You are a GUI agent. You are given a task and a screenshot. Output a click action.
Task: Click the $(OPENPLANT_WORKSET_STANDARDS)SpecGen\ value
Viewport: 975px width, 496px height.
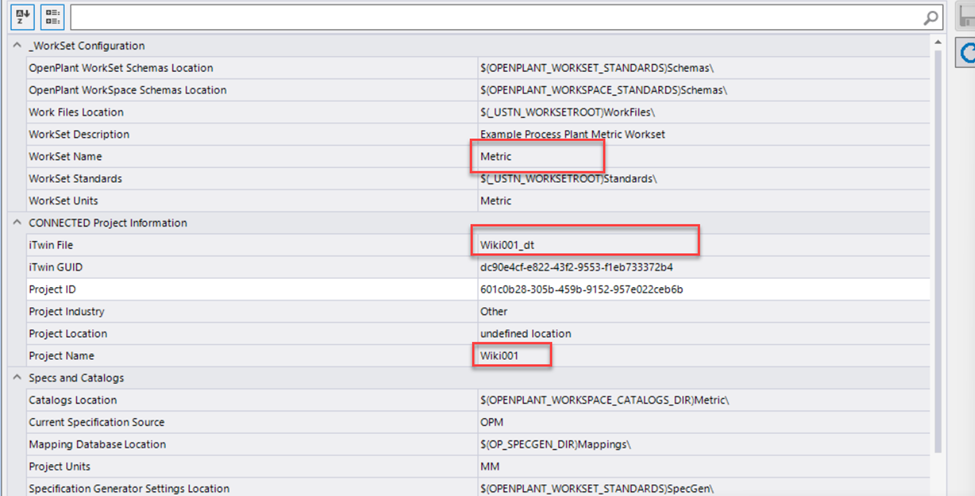(x=597, y=489)
